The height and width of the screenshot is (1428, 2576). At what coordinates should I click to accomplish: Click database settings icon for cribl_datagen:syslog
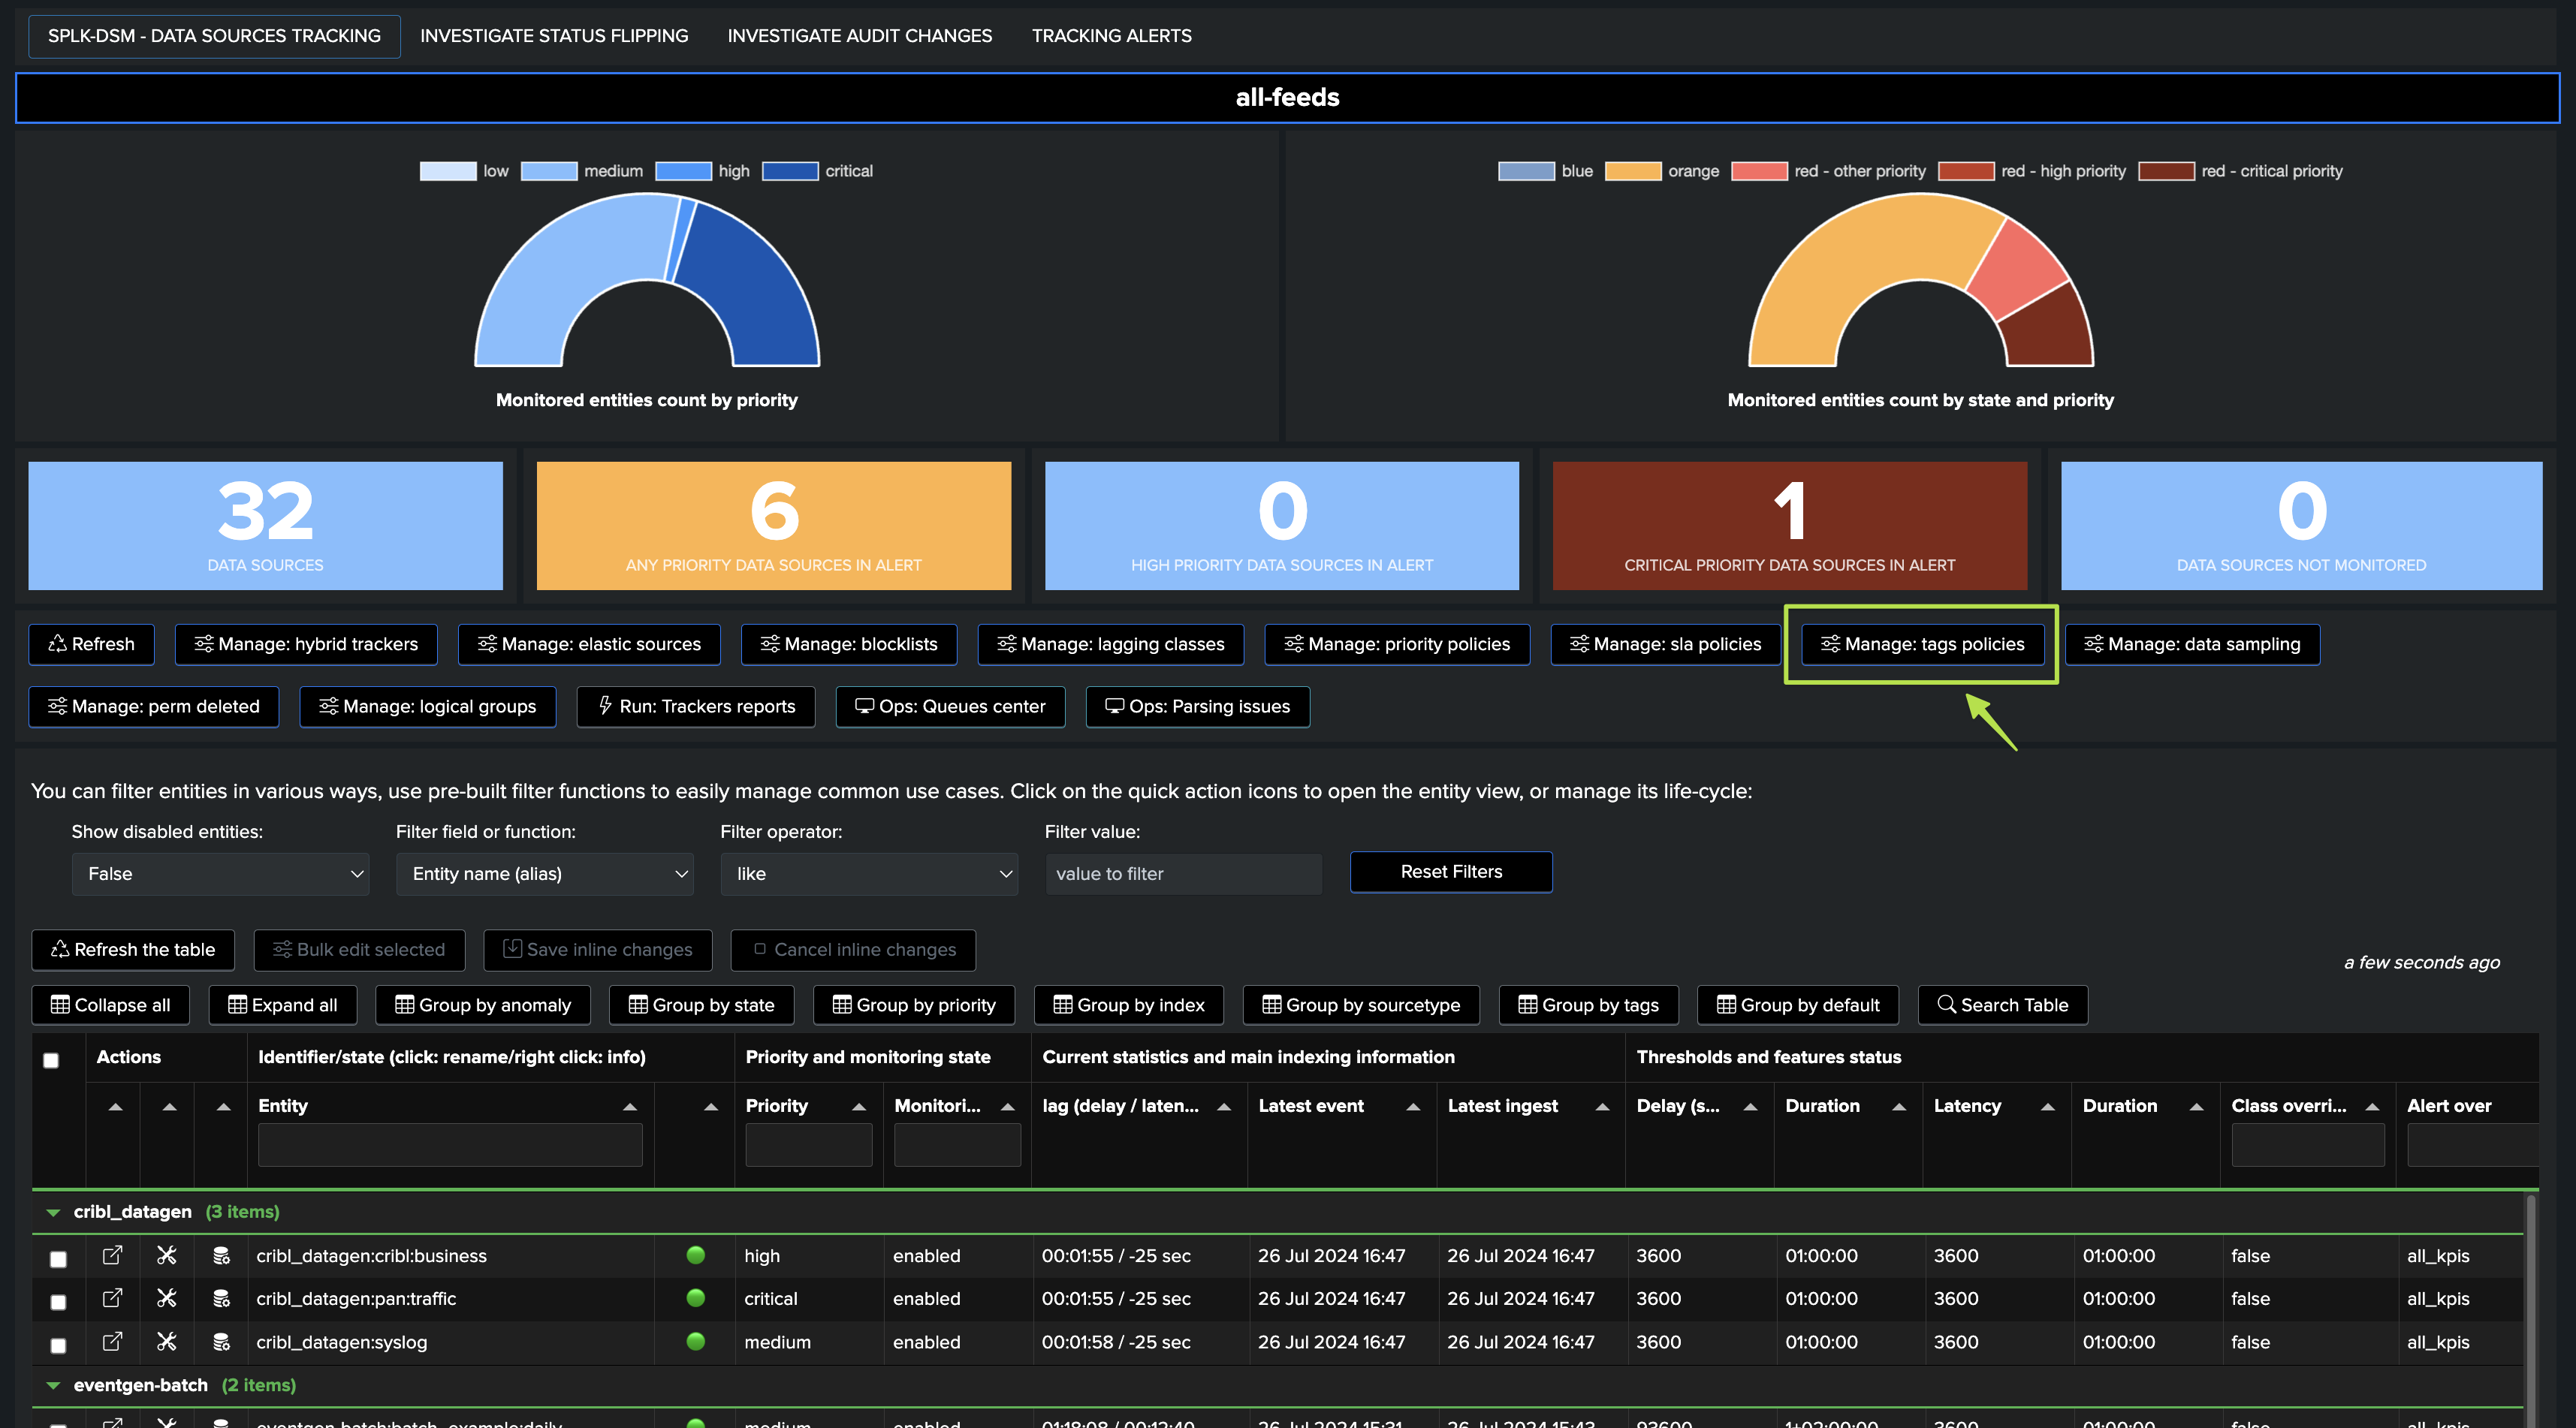point(221,1342)
